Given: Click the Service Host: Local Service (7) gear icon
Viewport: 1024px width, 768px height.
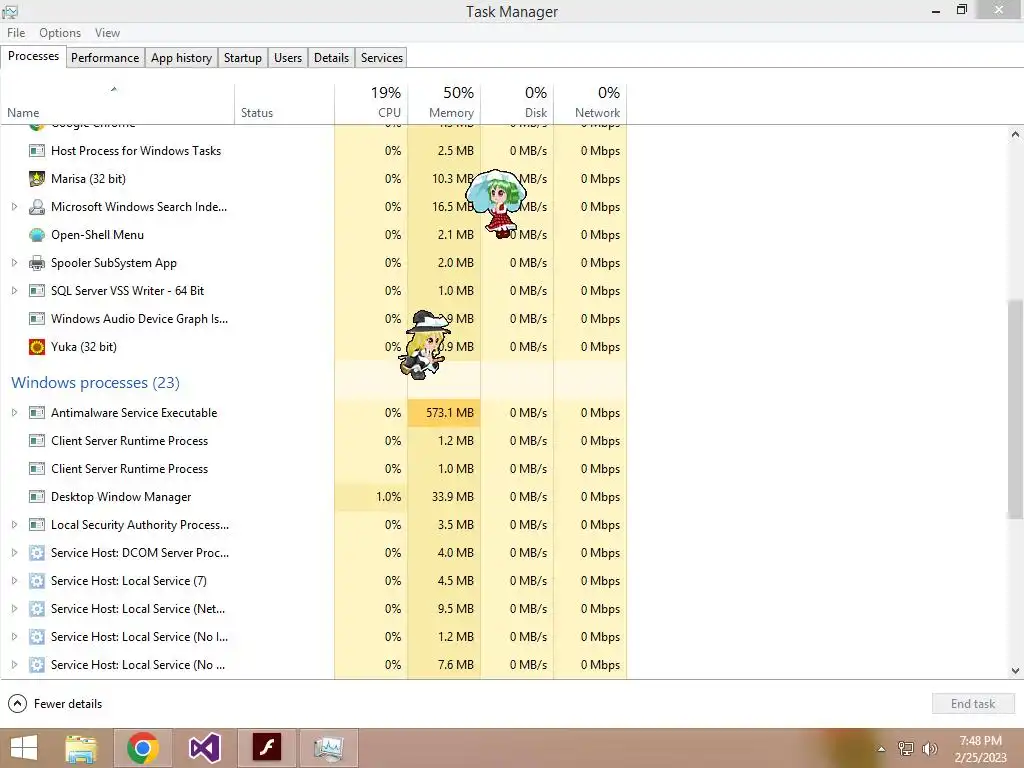Looking at the screenshot, I should (x=37, y=581).
